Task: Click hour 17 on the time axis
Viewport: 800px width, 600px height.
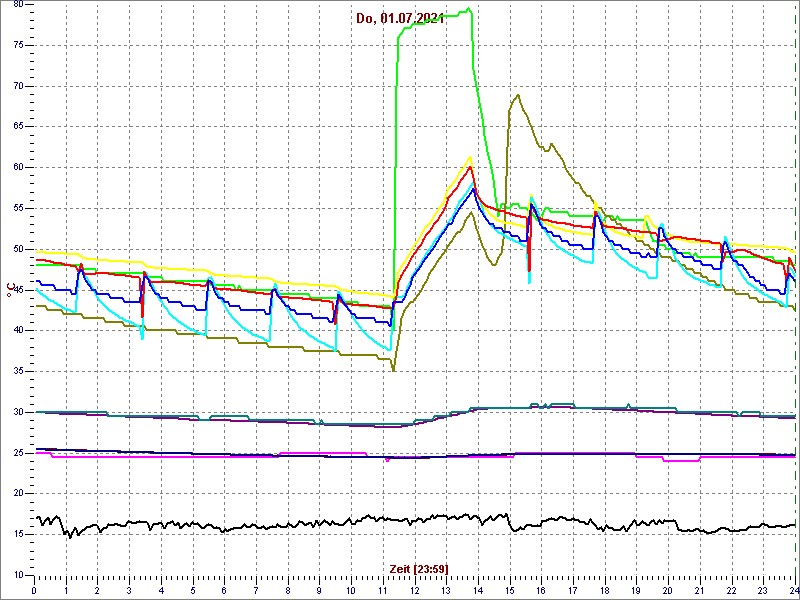Action: click(573, 591)
